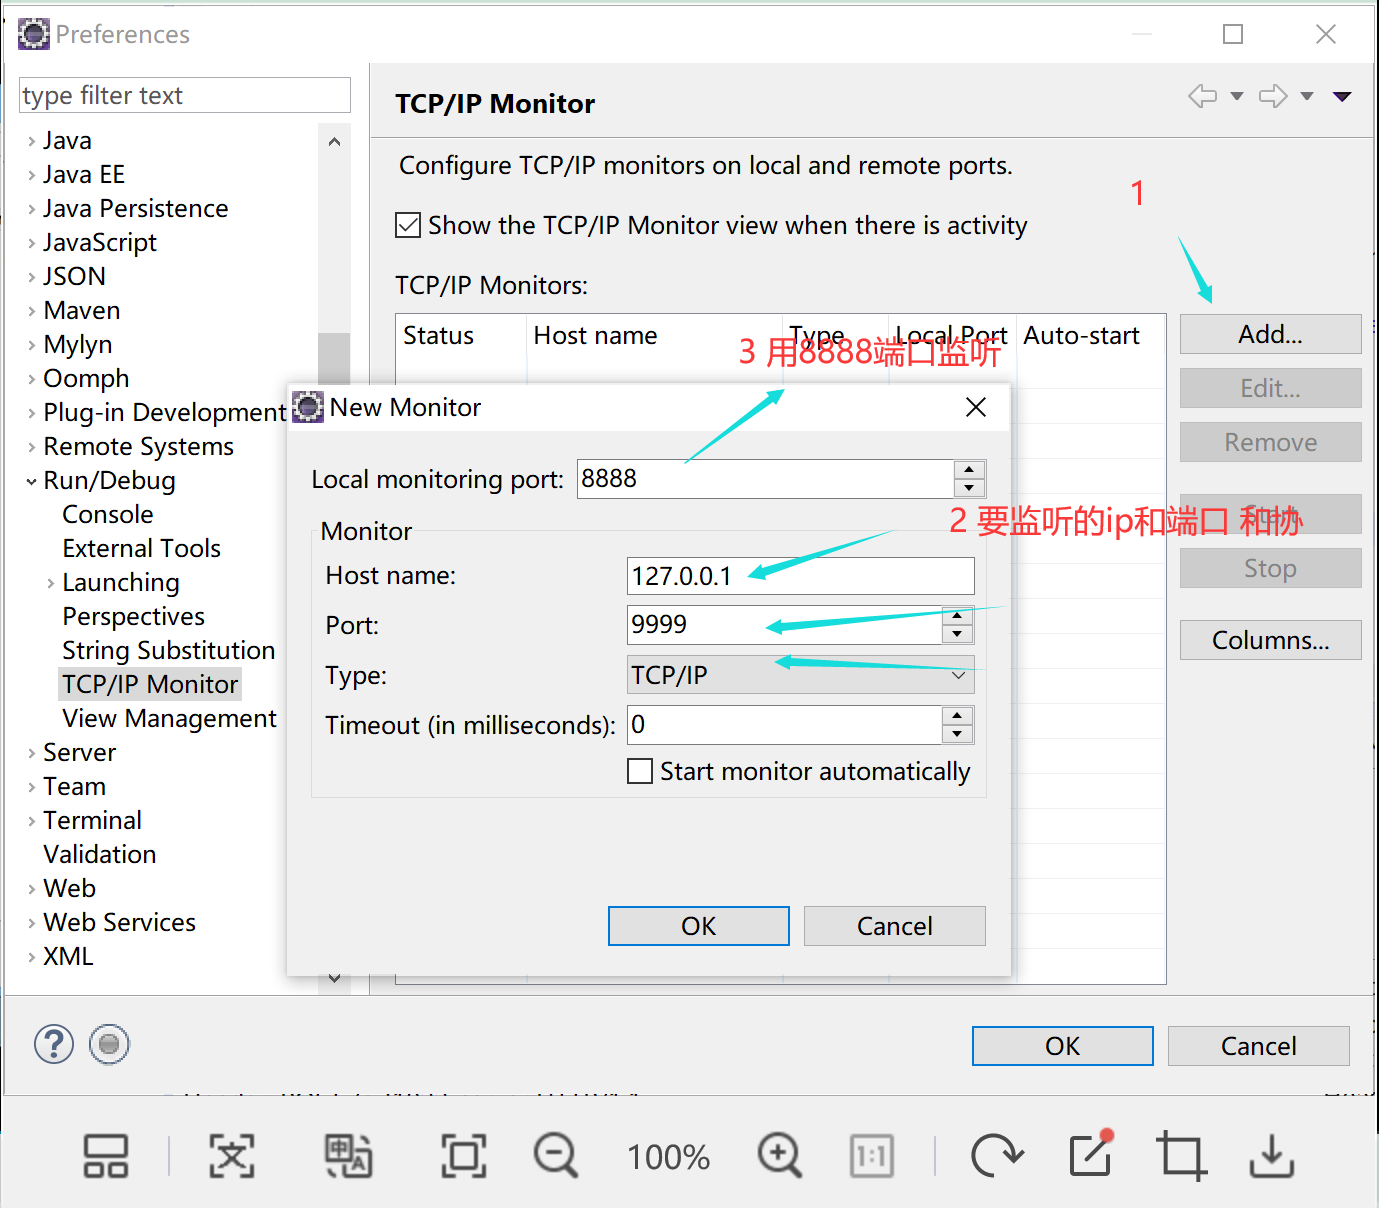Viewport: 1379px width, 1208px height.
Task: Collapse the Run/Debug tree node
Action: click(x=31, y=481)
